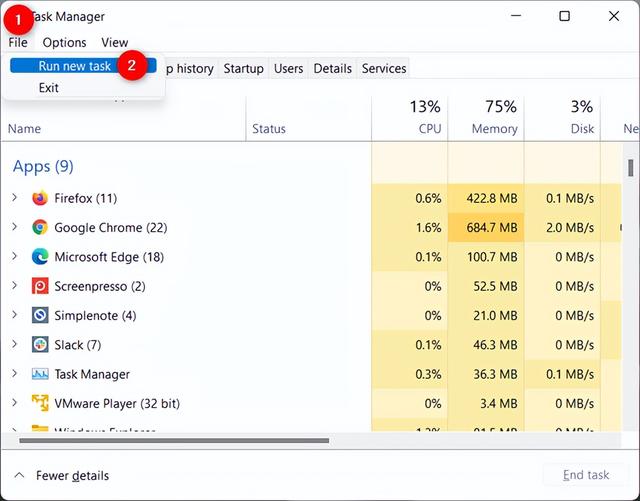Expand the Slack process group

[15, 345]
